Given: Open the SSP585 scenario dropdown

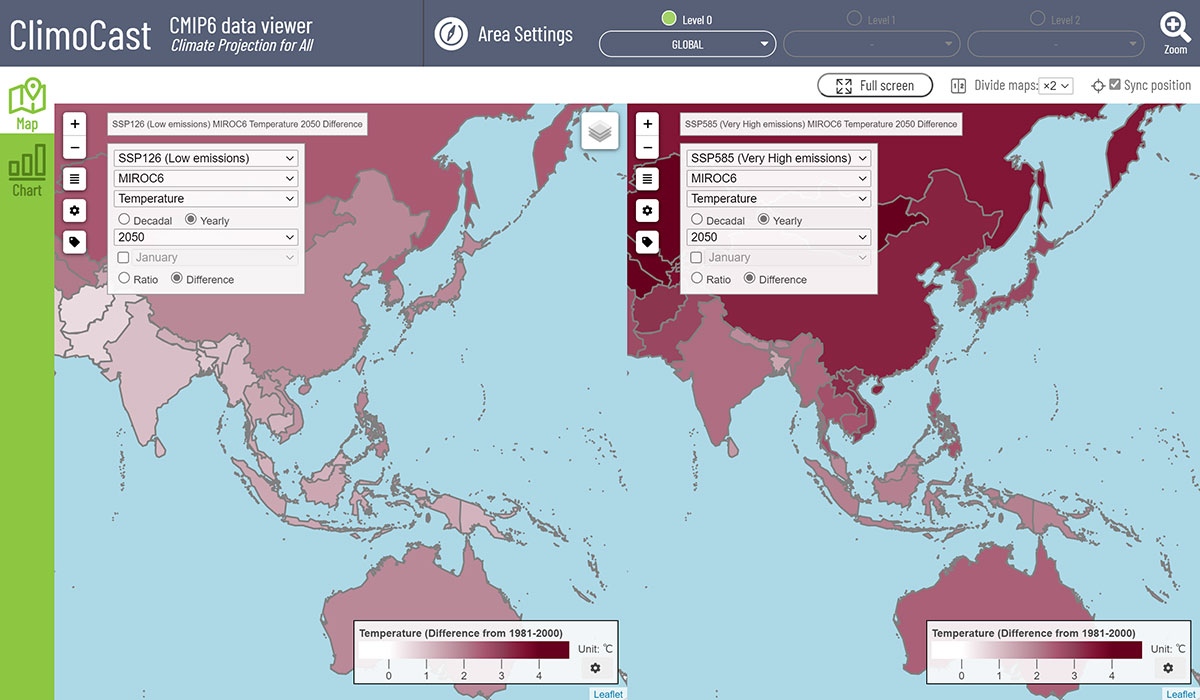Looking at the screenshot, I should tap(778, 157).
